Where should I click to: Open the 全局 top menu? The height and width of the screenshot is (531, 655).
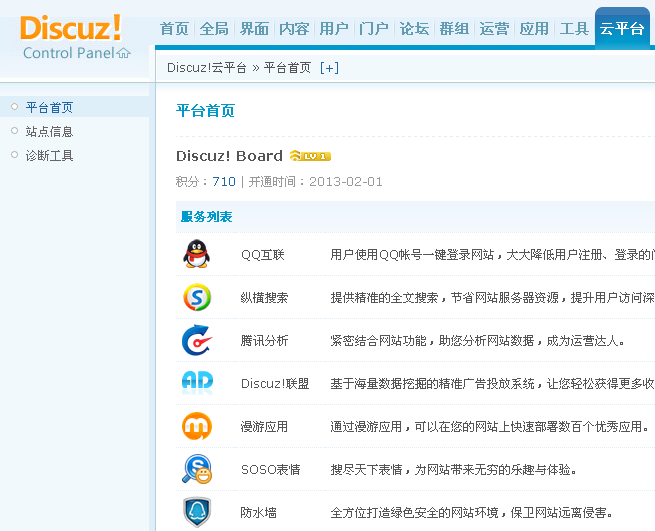coord(214,29)
